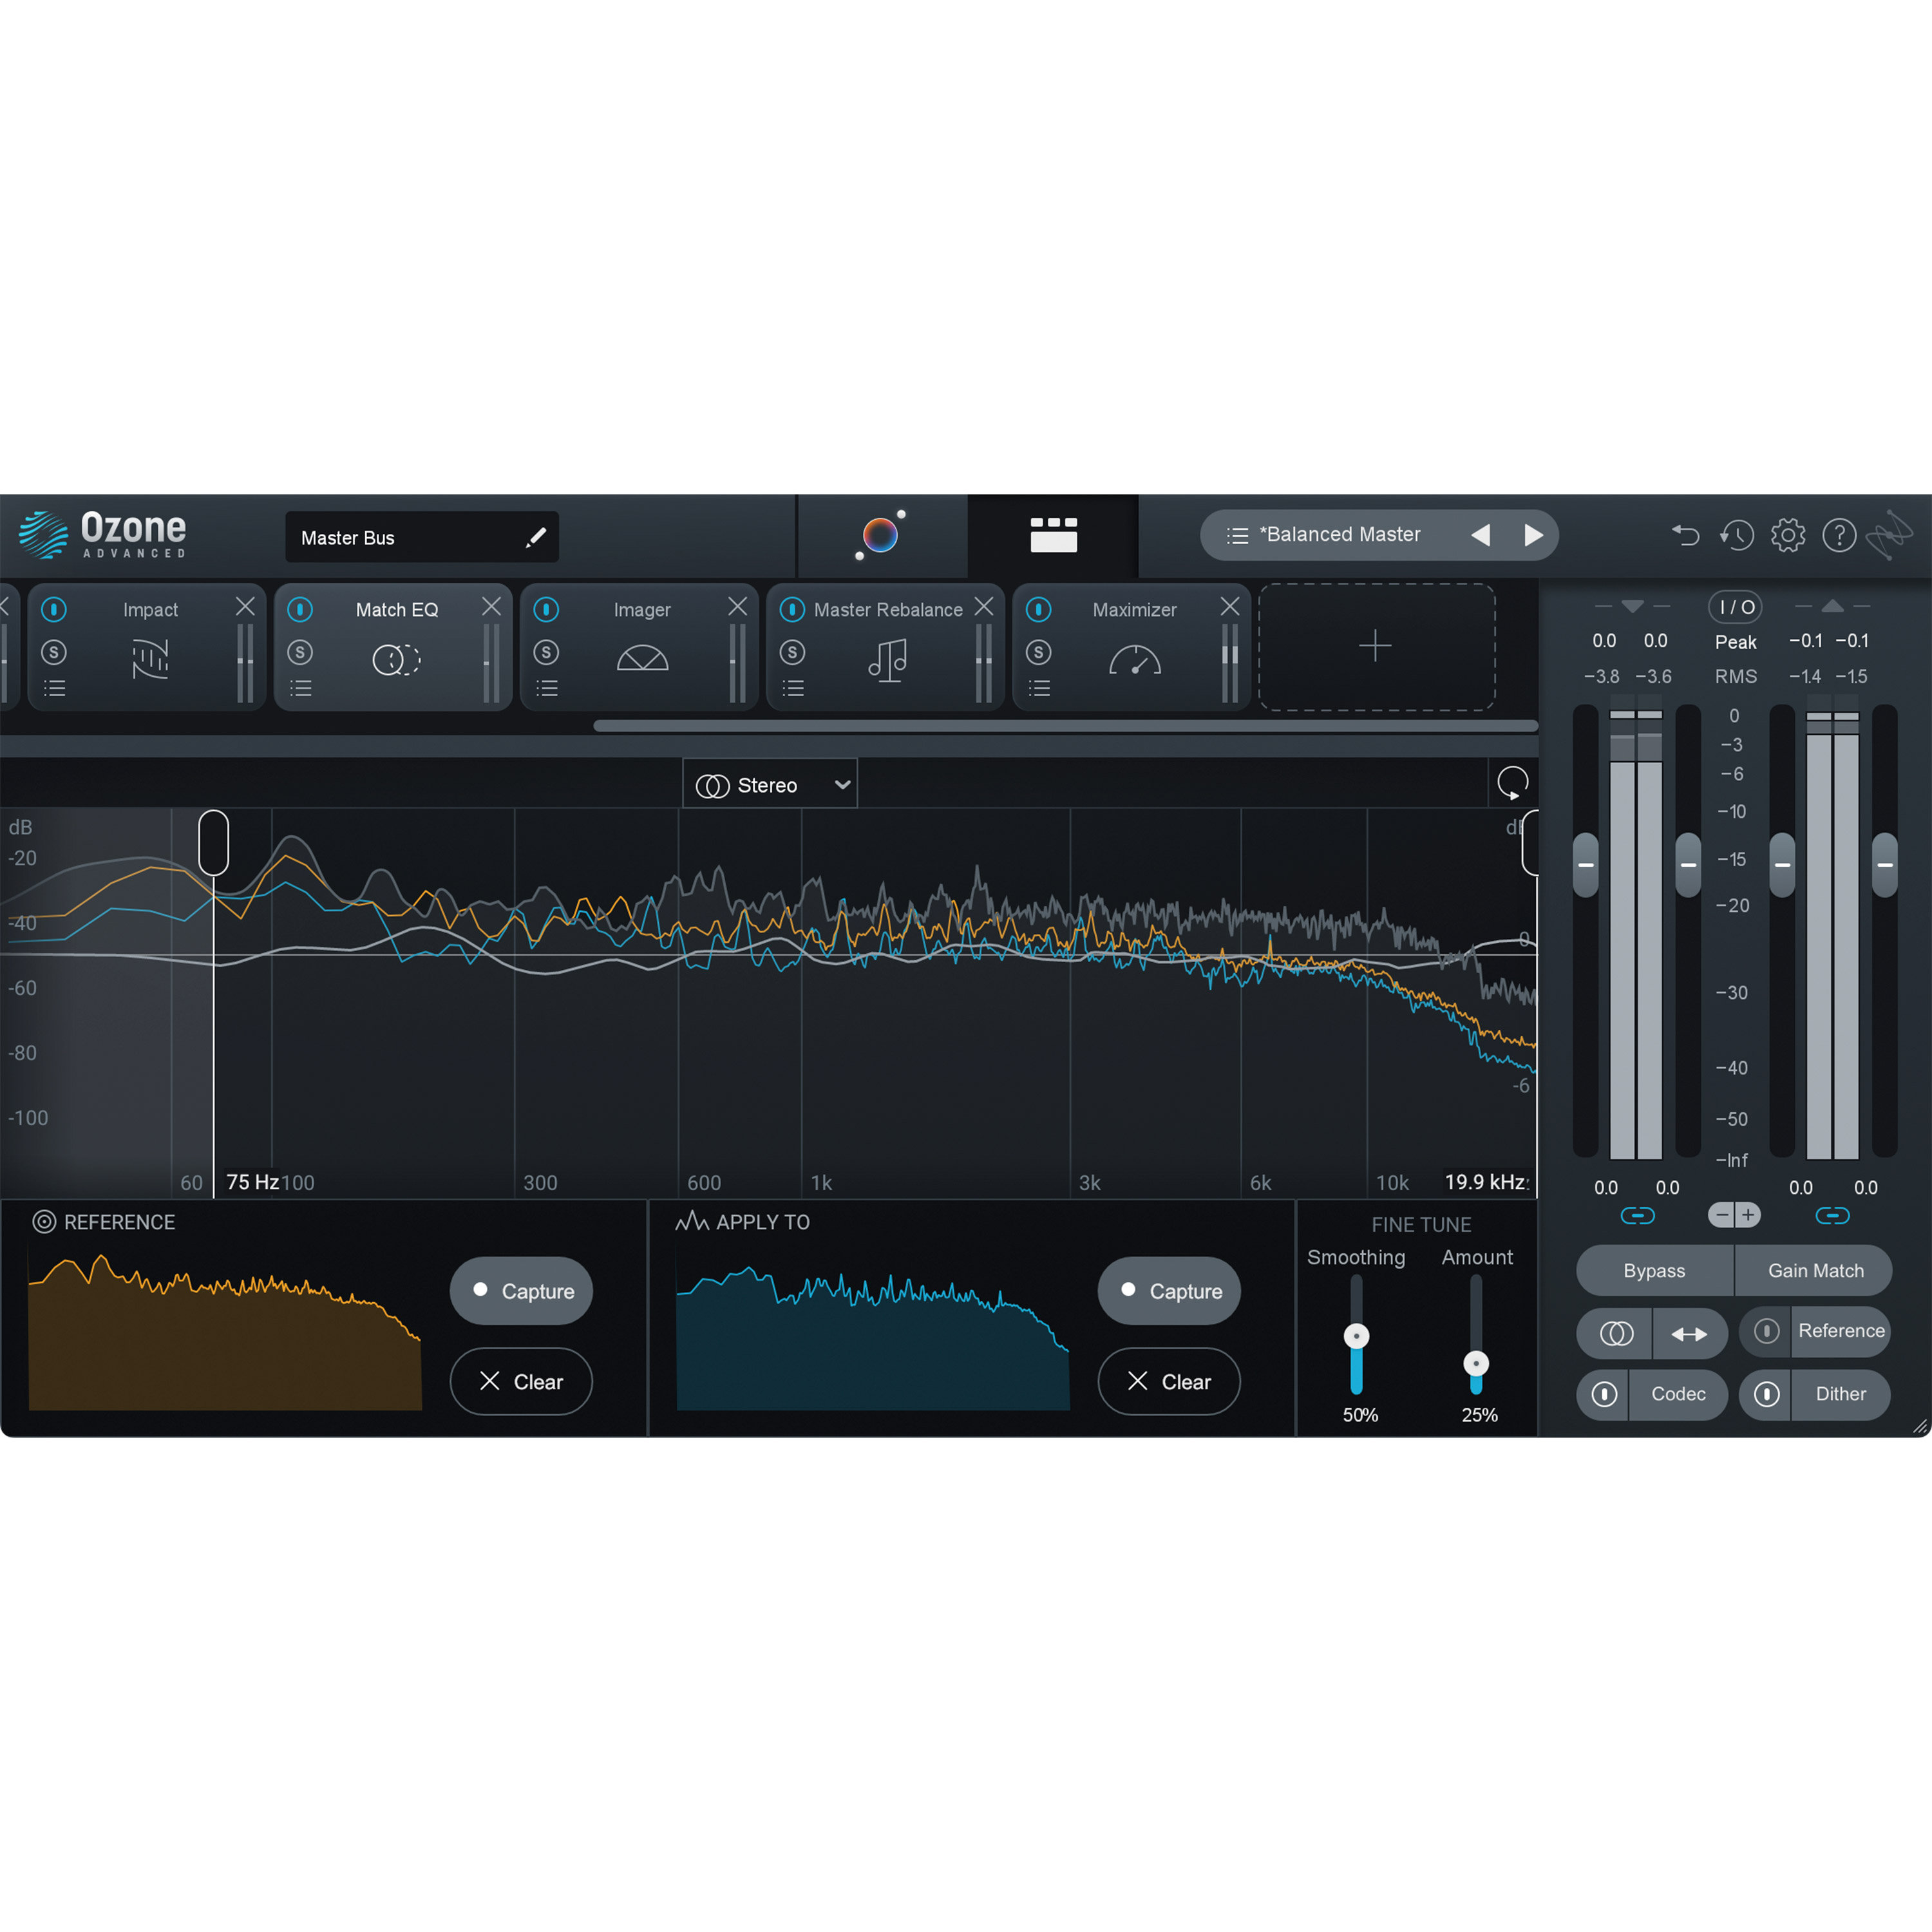Open the settings gear icon
This screenshot has width=1932, height=1932.
pyautogui.click(x=1788, y=536)
